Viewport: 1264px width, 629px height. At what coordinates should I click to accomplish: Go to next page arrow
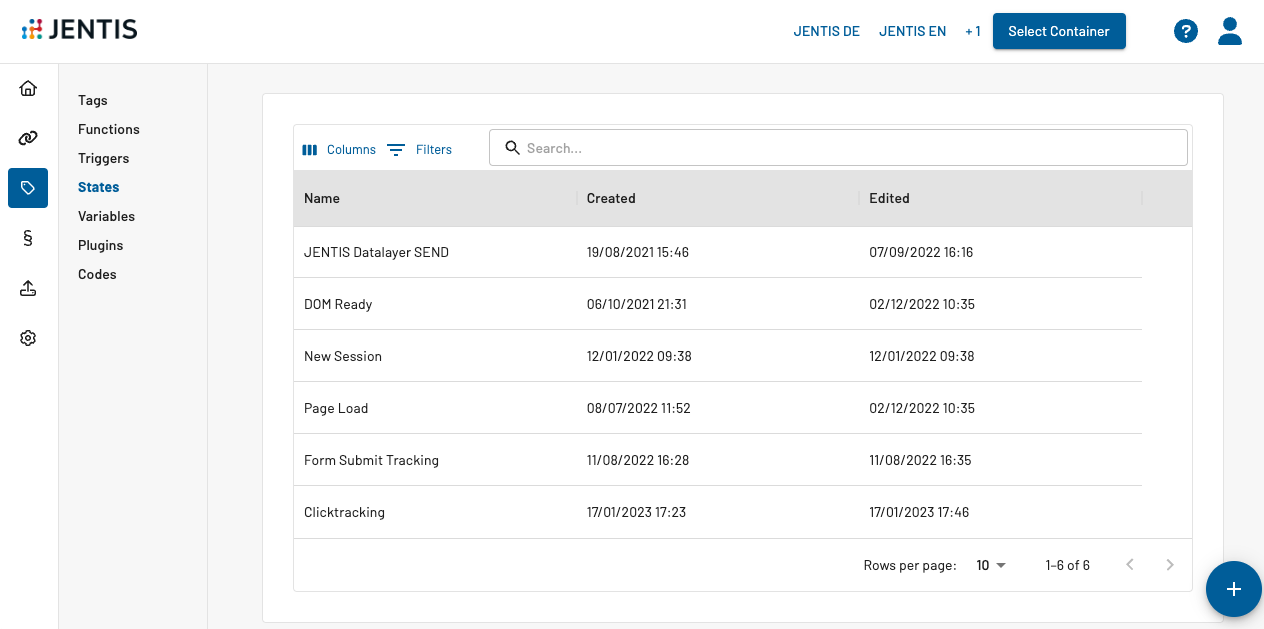(1170, 565)
